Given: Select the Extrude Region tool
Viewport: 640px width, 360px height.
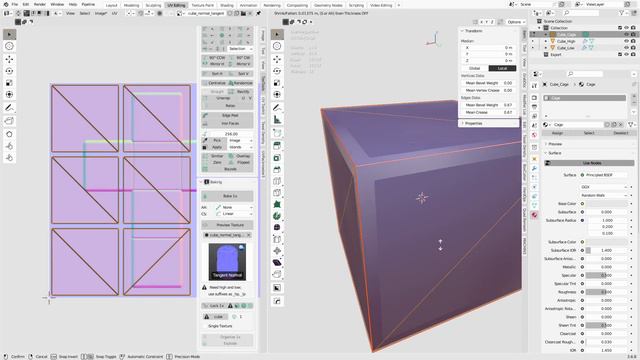Looking at the screenshot, I should click(x=277, y=146).
